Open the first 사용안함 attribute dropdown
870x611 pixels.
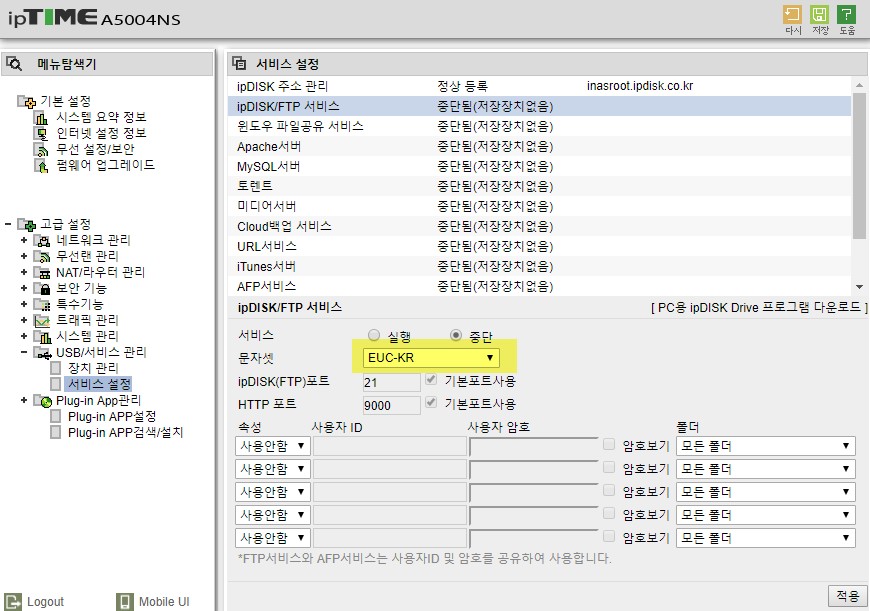coord(272,446)
